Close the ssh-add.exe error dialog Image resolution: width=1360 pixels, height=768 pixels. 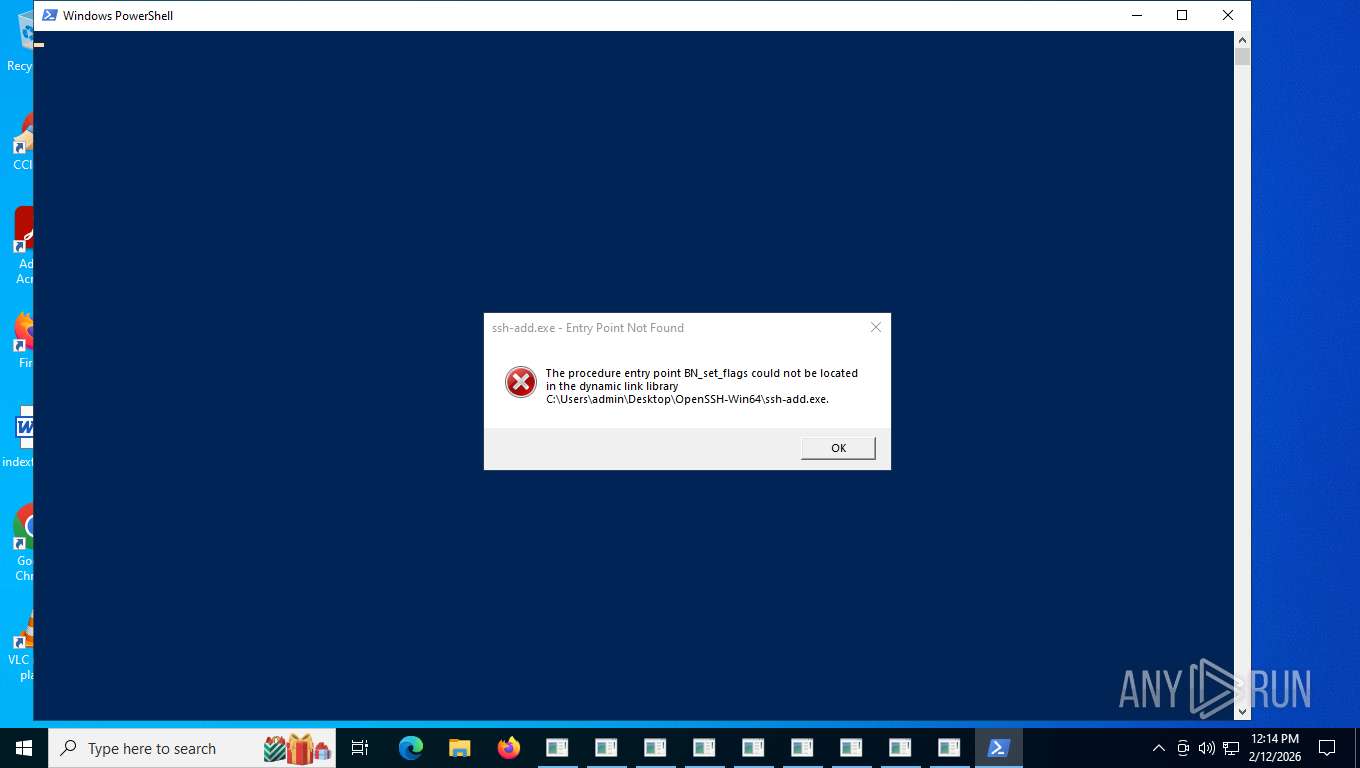(x=876, y=327)
